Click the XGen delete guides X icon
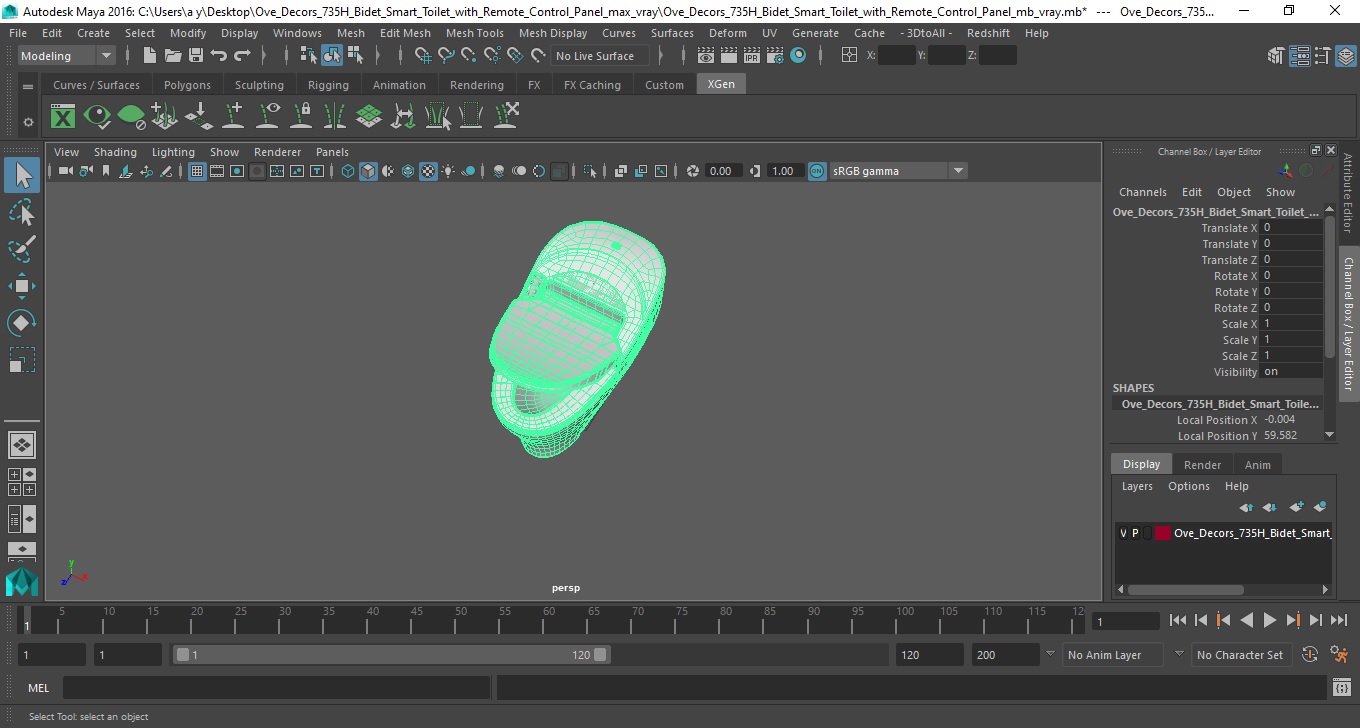This screenshot has width=1360, height=728. (x=506, y=117)
